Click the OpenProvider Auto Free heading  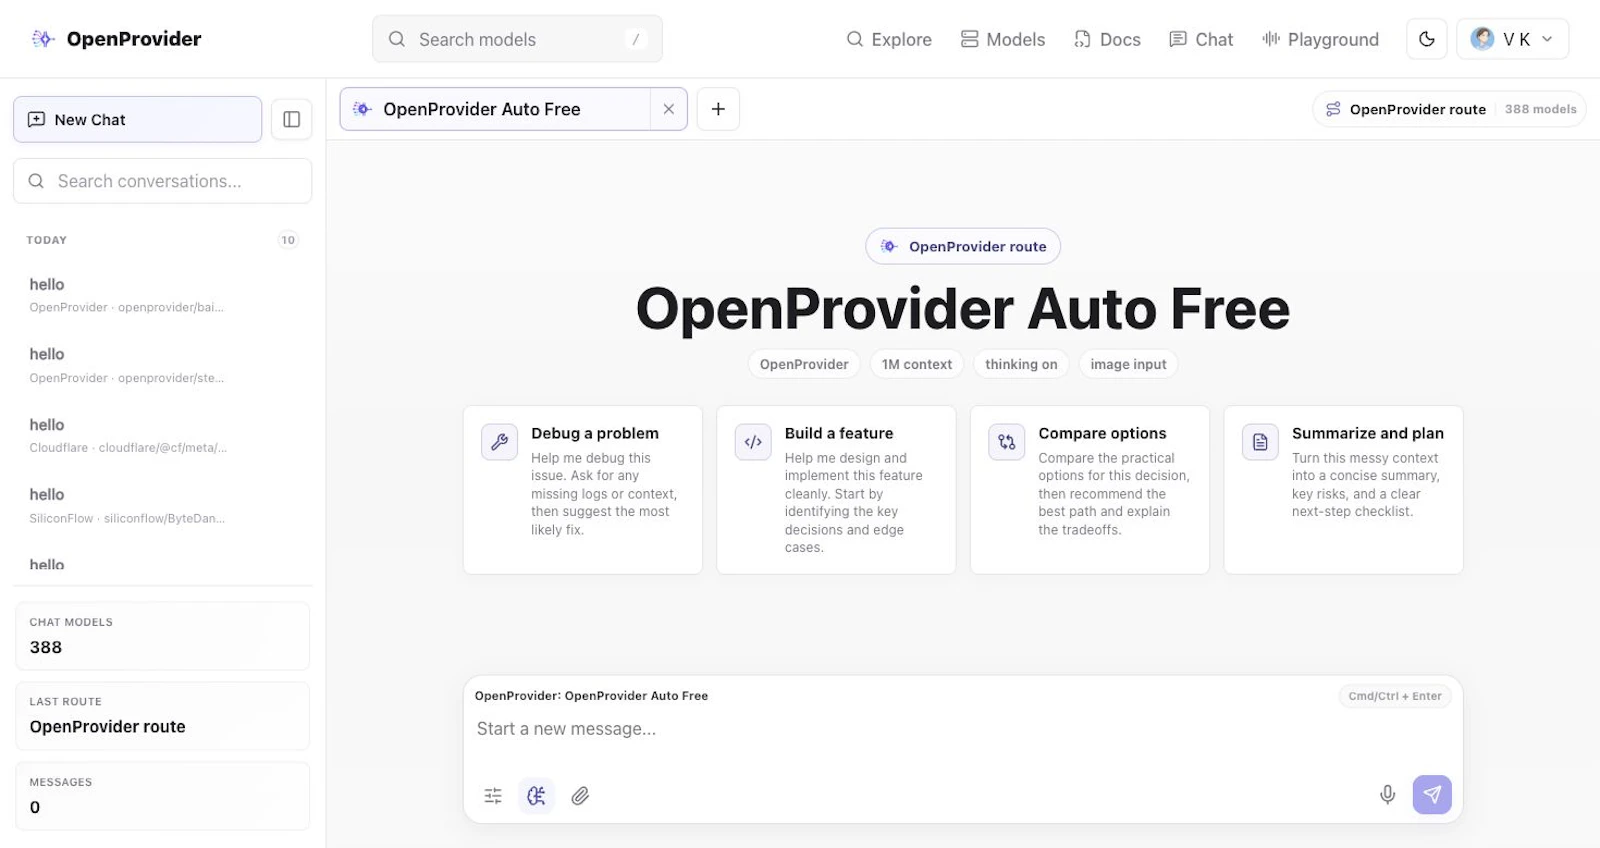[x=963, y=308]
